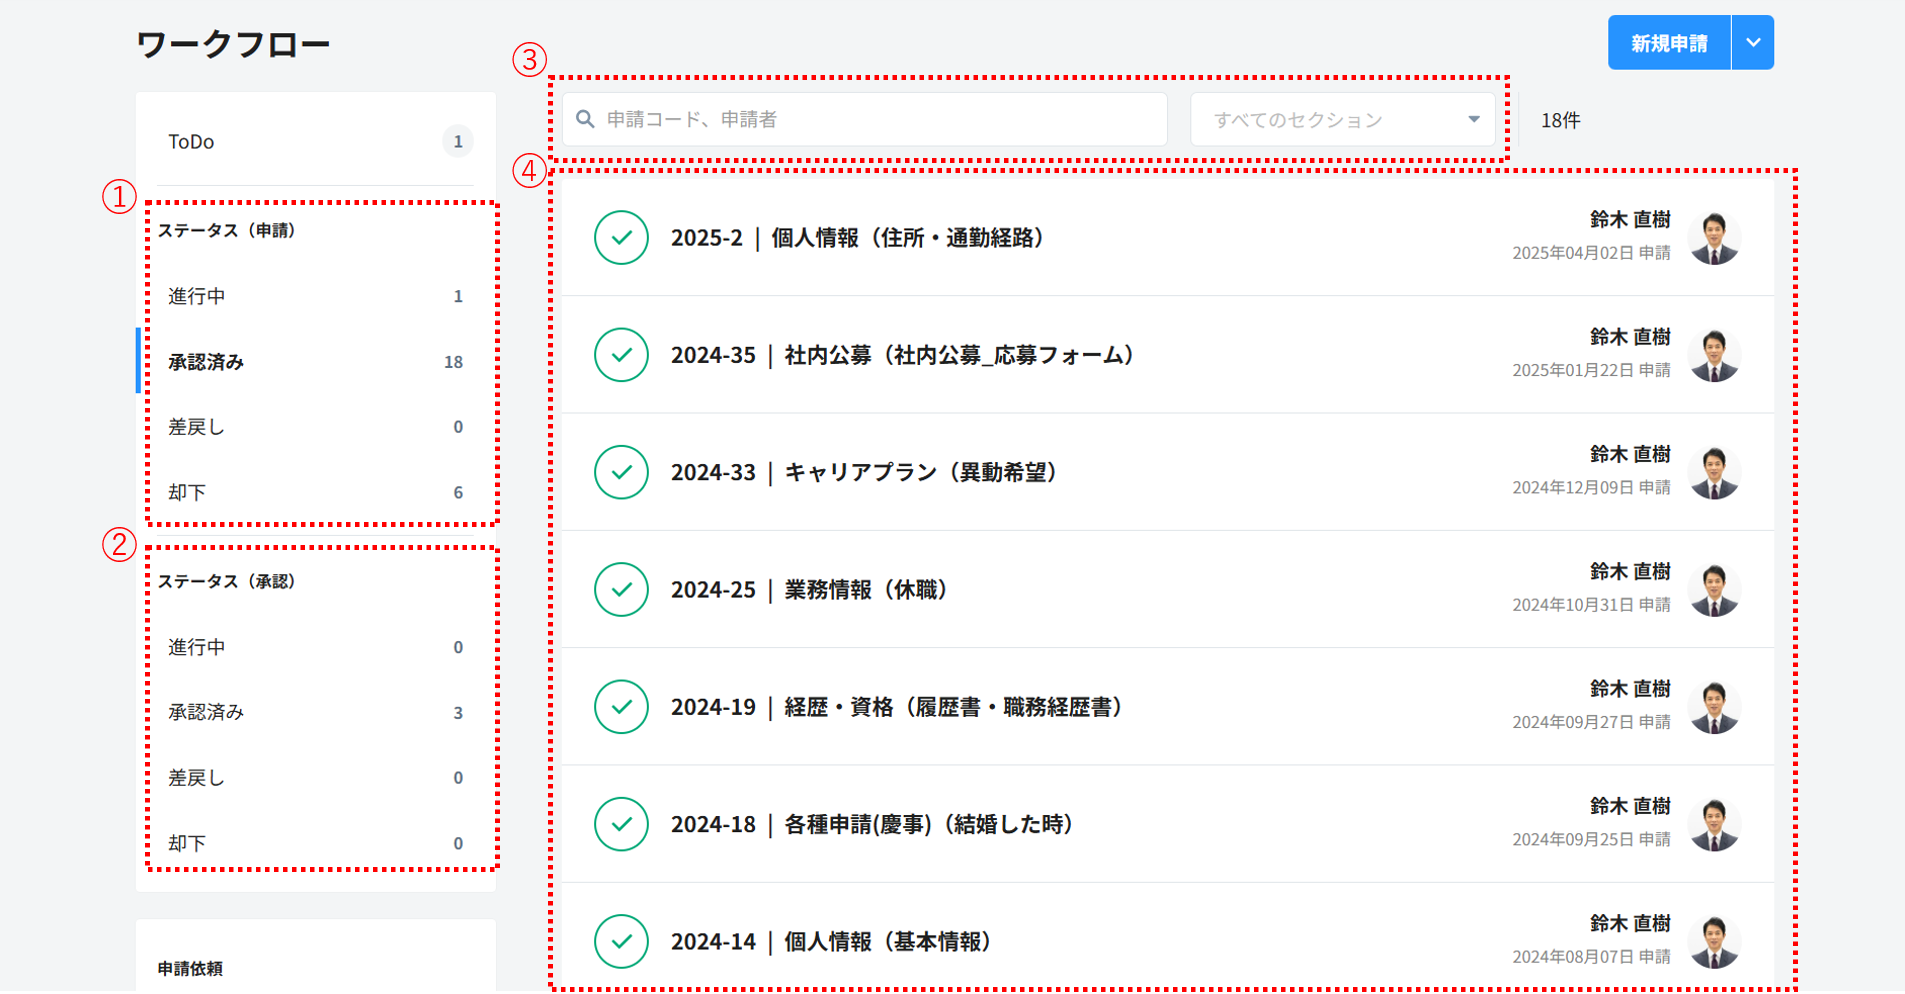Click the checkmark icon for 2024-18 application

[621, 824]
